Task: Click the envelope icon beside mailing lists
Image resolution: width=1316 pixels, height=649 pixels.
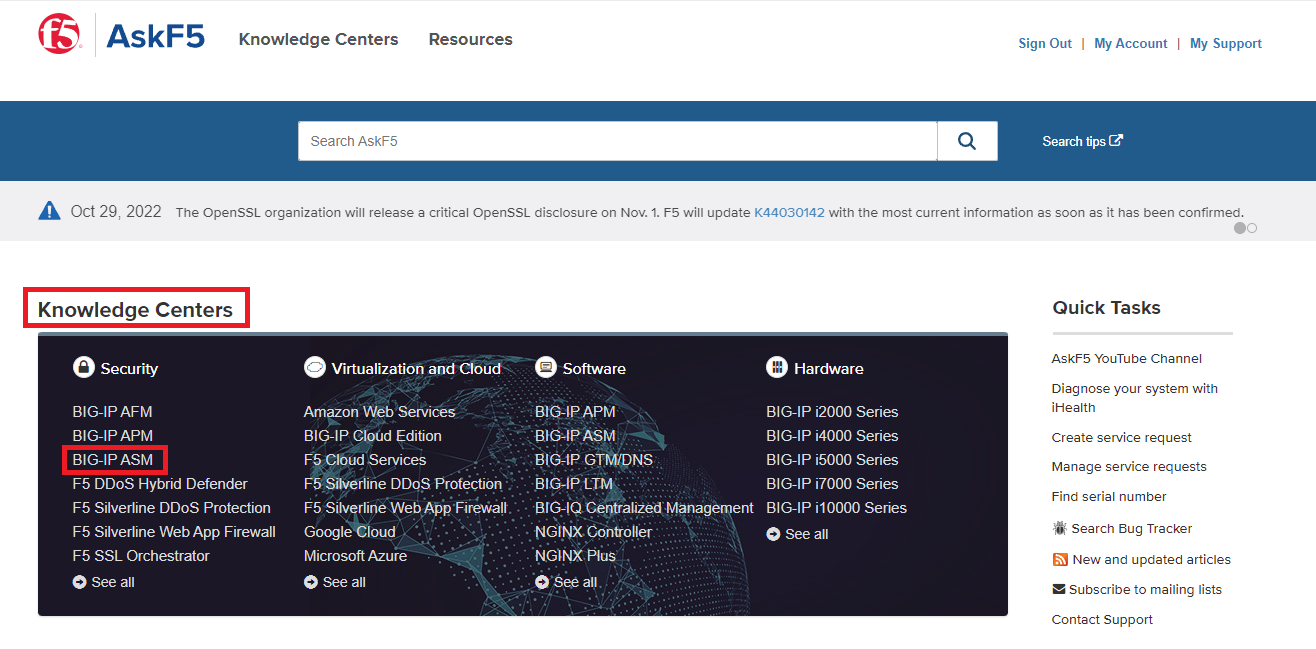Action: click(x=1059, y=589)
